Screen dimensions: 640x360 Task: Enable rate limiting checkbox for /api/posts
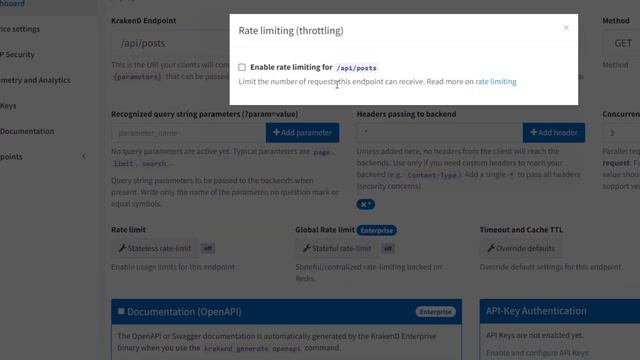(242, 67)
